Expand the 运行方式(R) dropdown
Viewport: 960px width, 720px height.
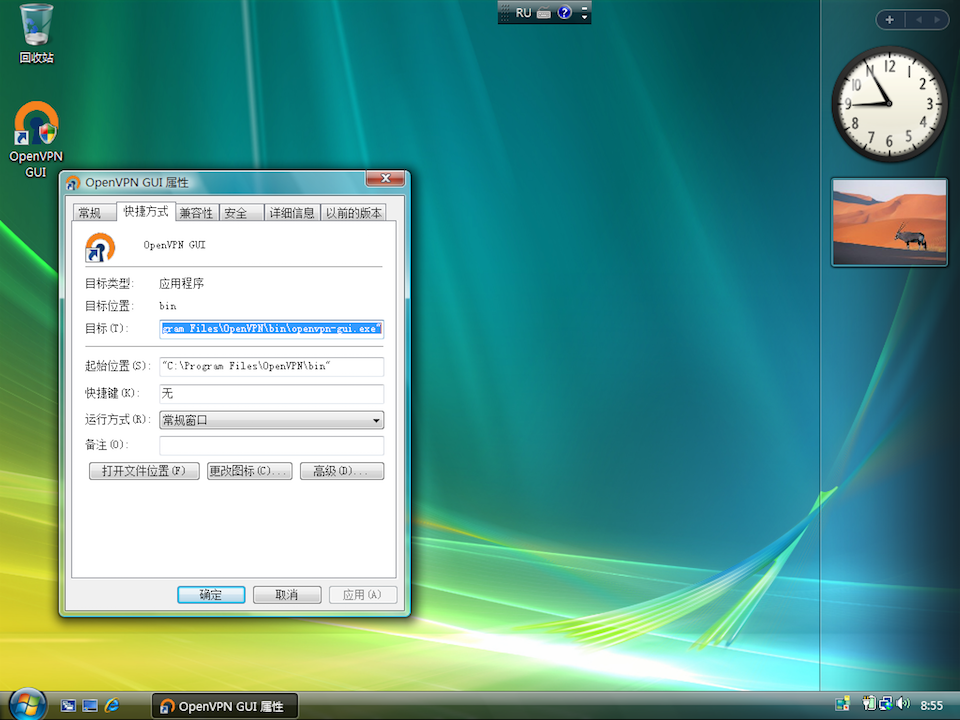tap(271, 420)
